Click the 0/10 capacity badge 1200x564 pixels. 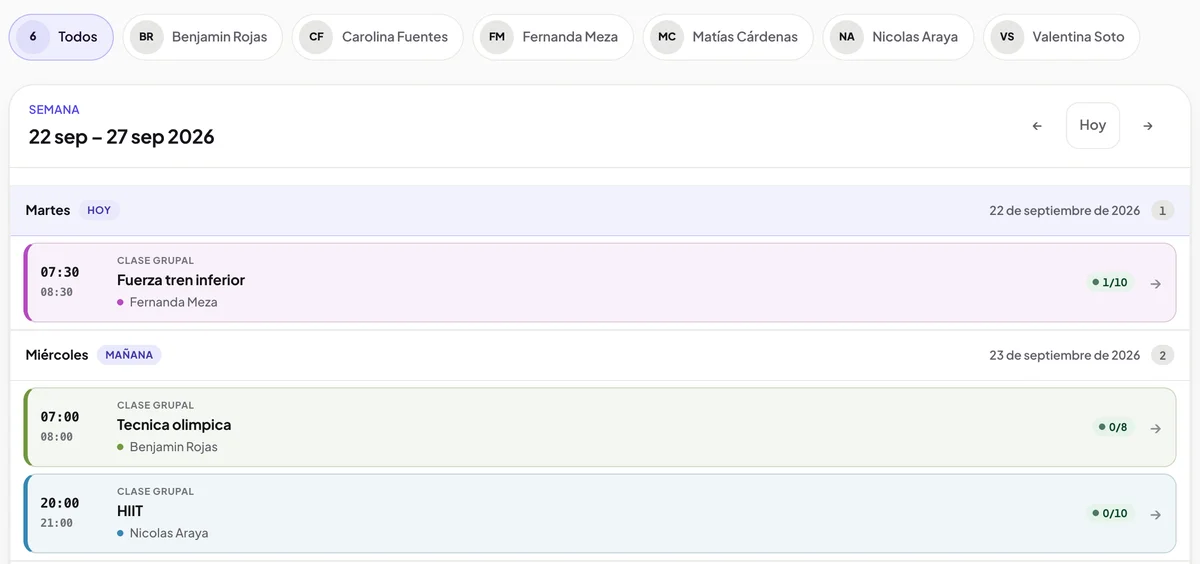1110,514
